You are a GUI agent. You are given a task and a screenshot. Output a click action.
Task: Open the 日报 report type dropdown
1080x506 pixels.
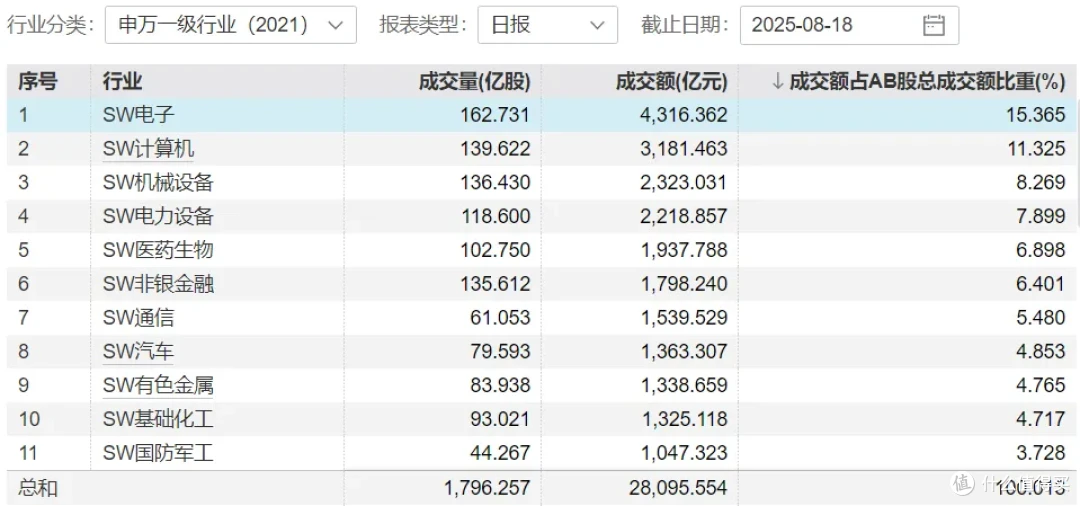tap(548, 25)
